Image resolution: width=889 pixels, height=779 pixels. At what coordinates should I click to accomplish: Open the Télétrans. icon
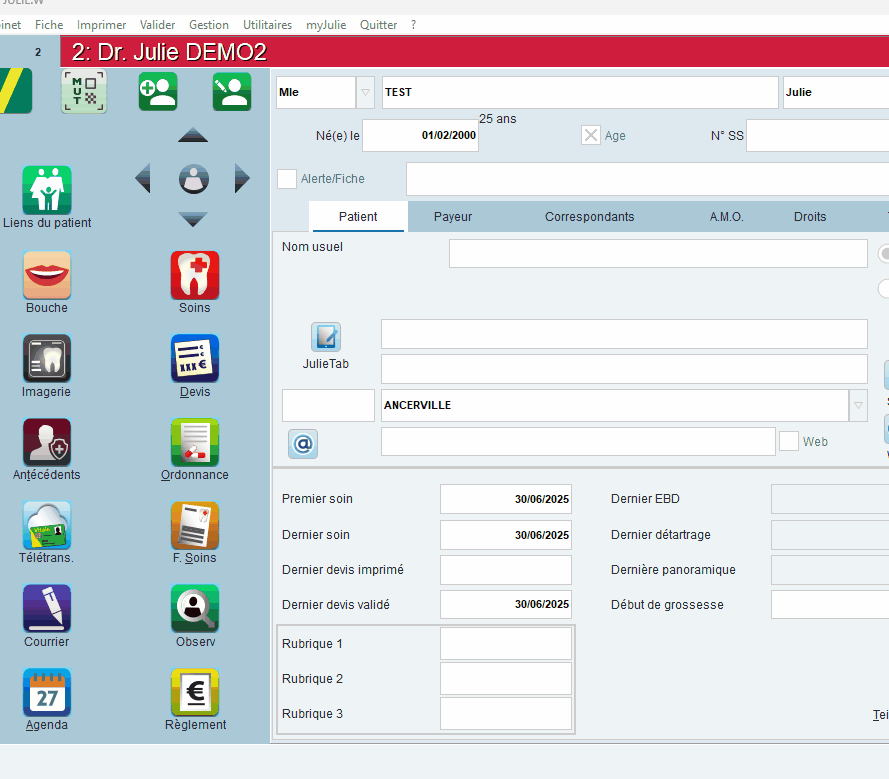47,526
